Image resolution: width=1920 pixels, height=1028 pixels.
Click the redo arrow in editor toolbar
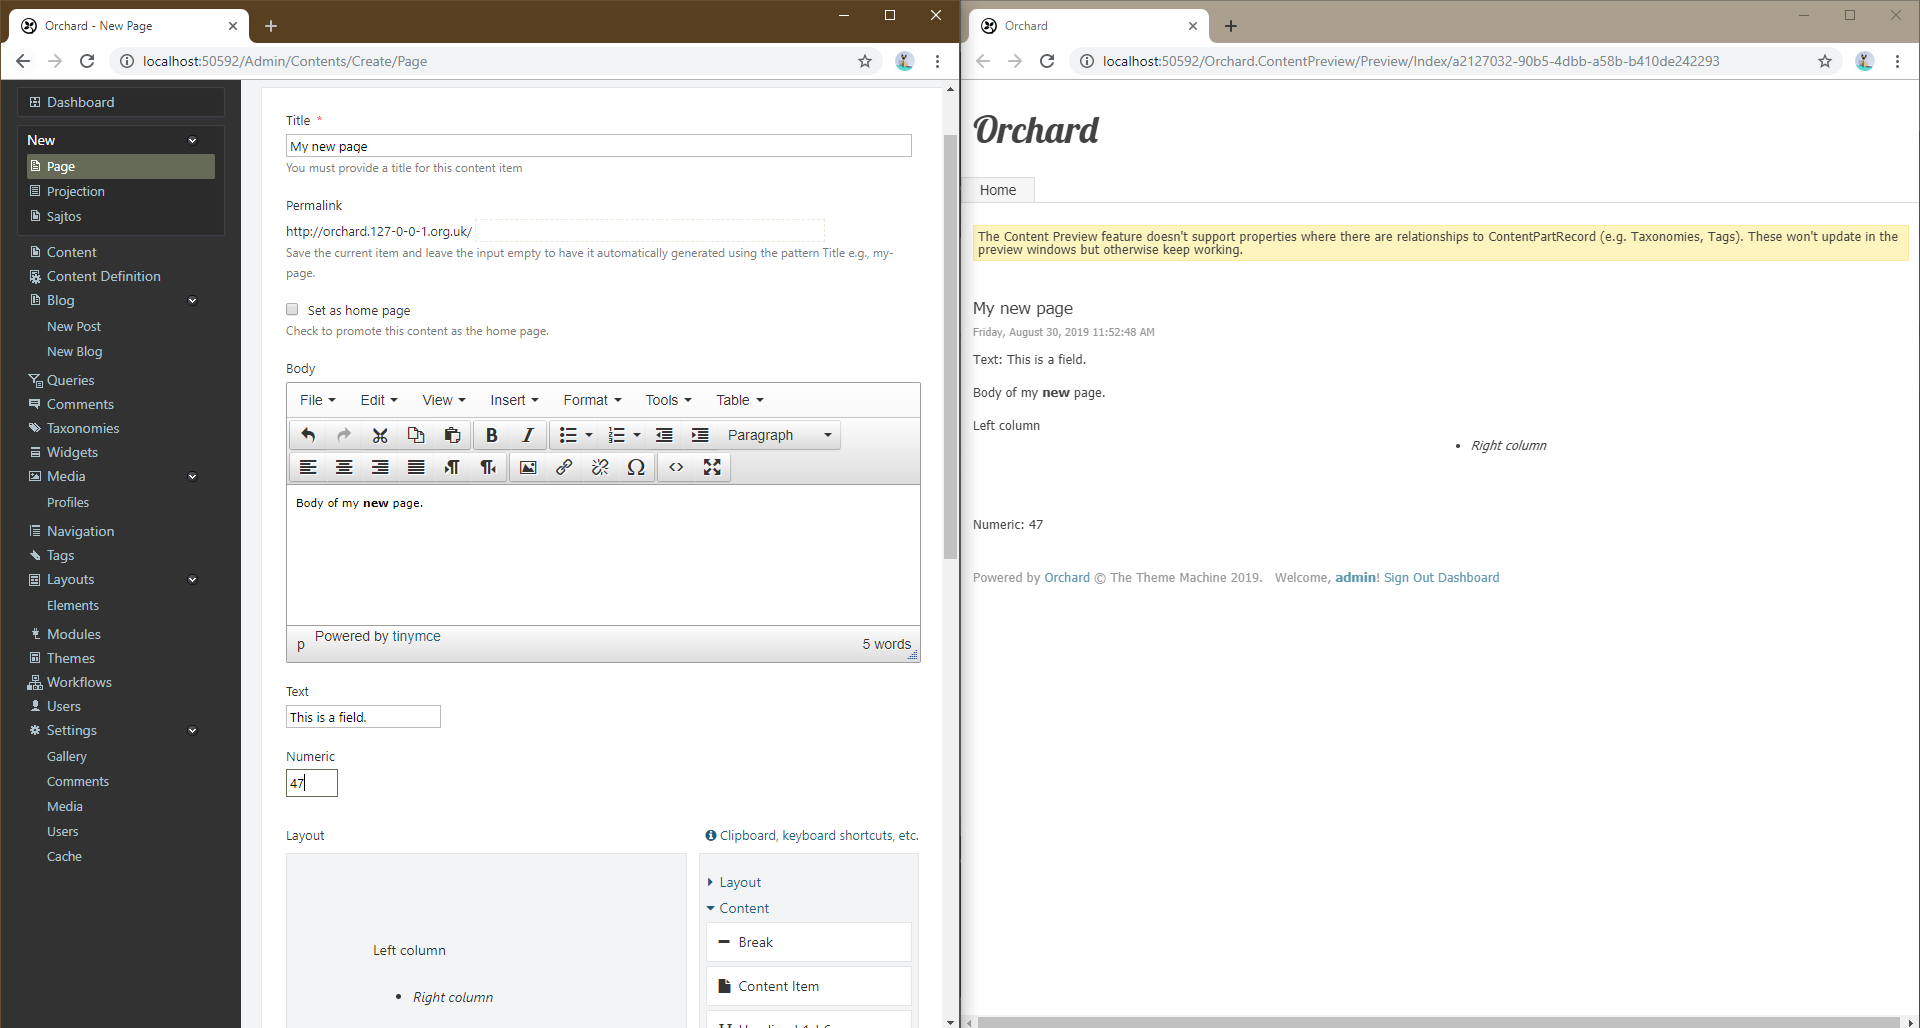coord(344,435)
